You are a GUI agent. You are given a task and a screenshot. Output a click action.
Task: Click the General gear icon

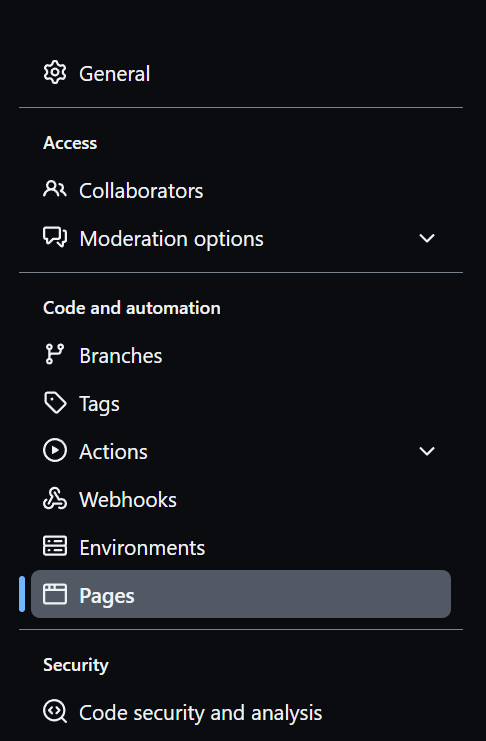click(x=55, y=73)
